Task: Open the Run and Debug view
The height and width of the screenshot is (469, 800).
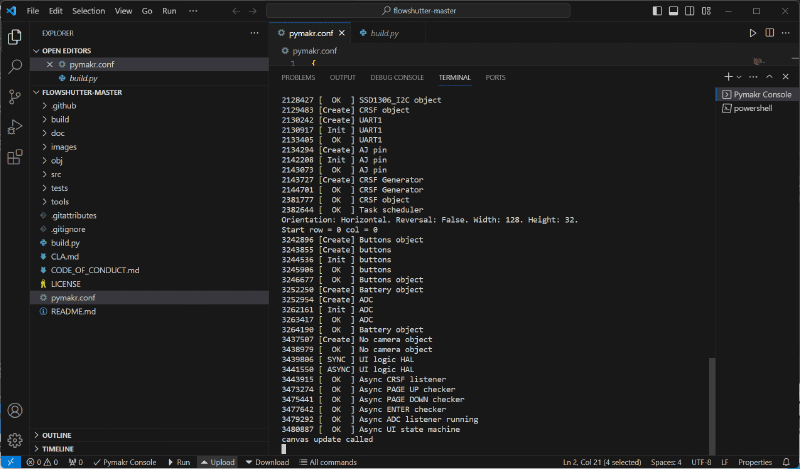Action: click(x=15, y=127)
